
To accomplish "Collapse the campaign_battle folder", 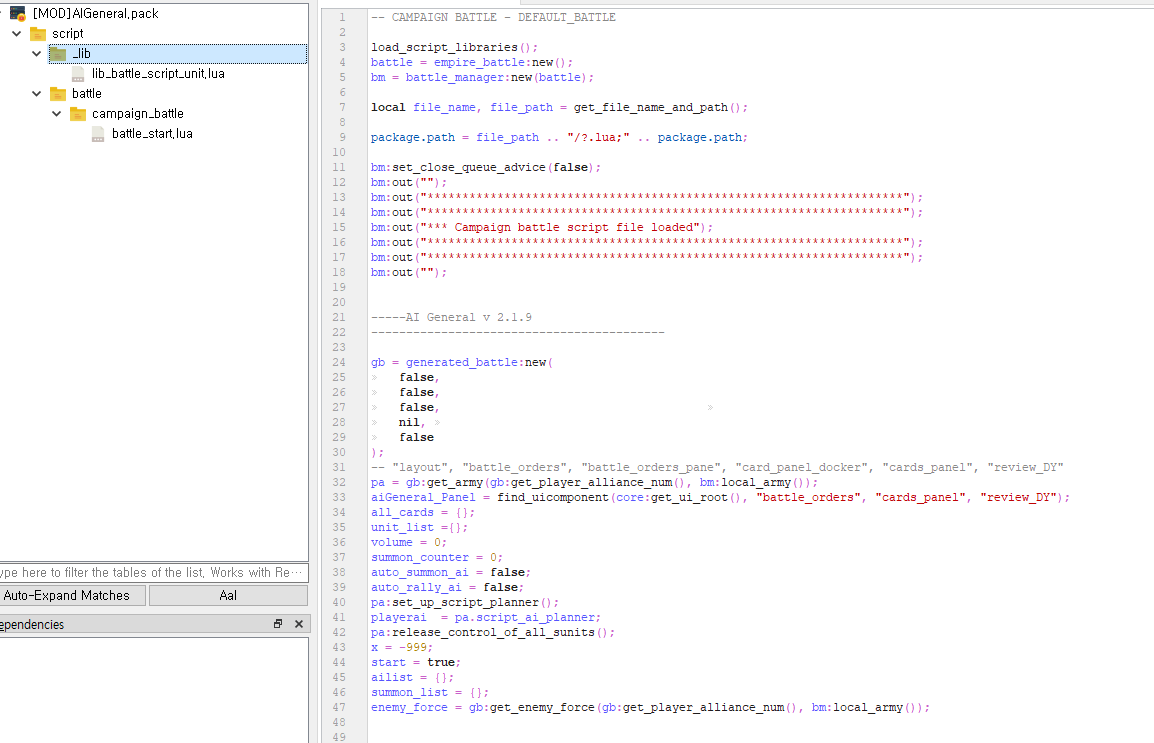I will (x=57, y=114).
